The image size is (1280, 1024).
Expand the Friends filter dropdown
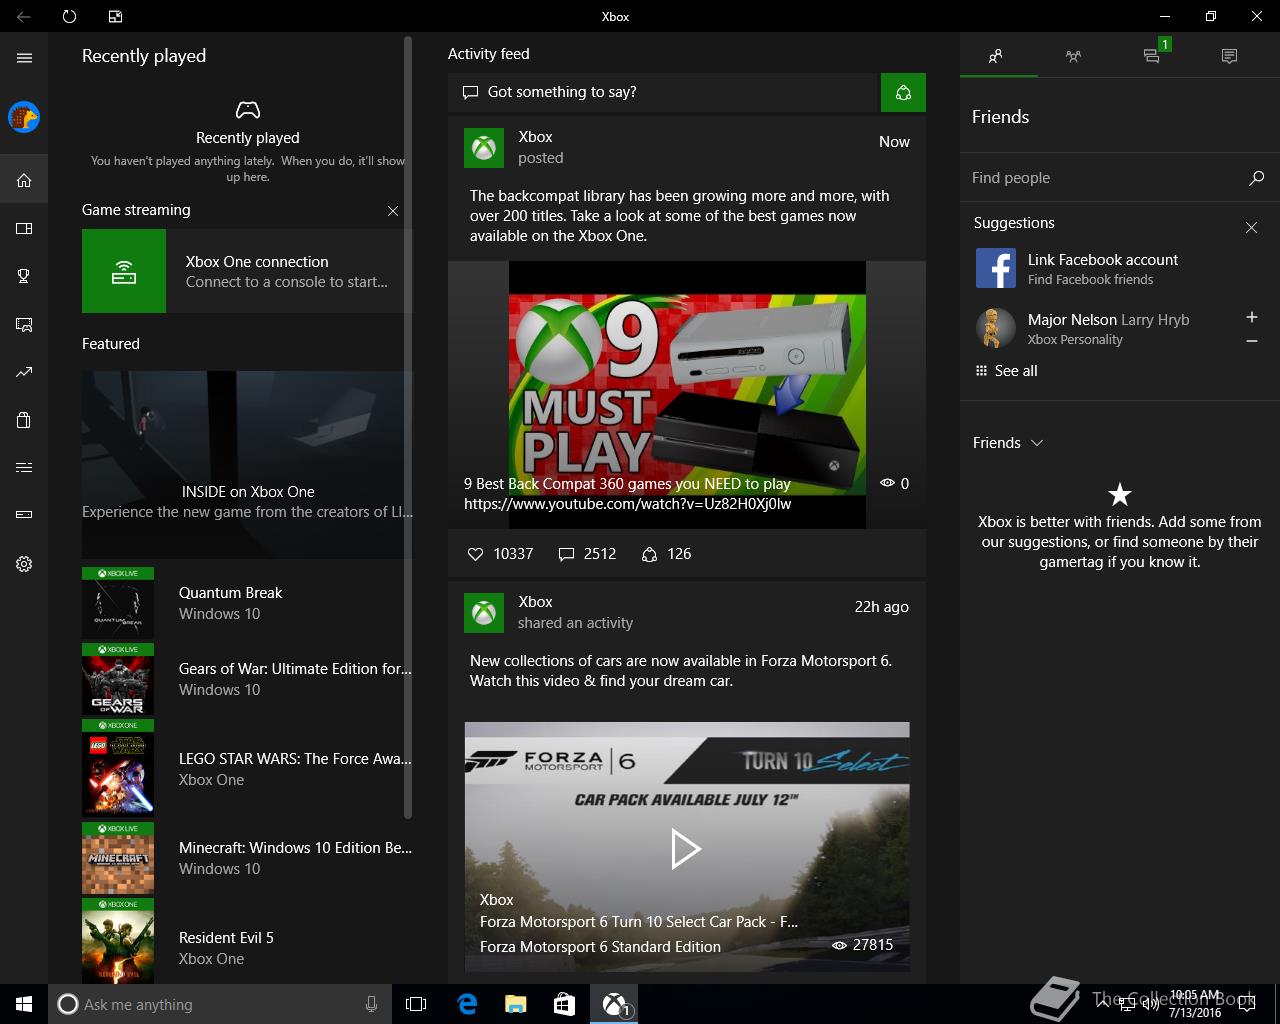(1008, 443)
